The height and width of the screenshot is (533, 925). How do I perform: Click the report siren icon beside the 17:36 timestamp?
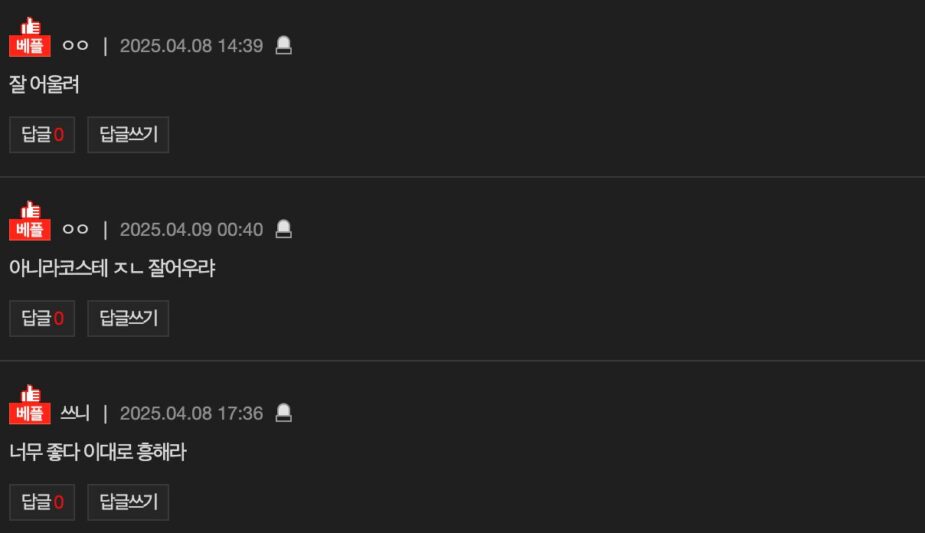coord(283,413)
